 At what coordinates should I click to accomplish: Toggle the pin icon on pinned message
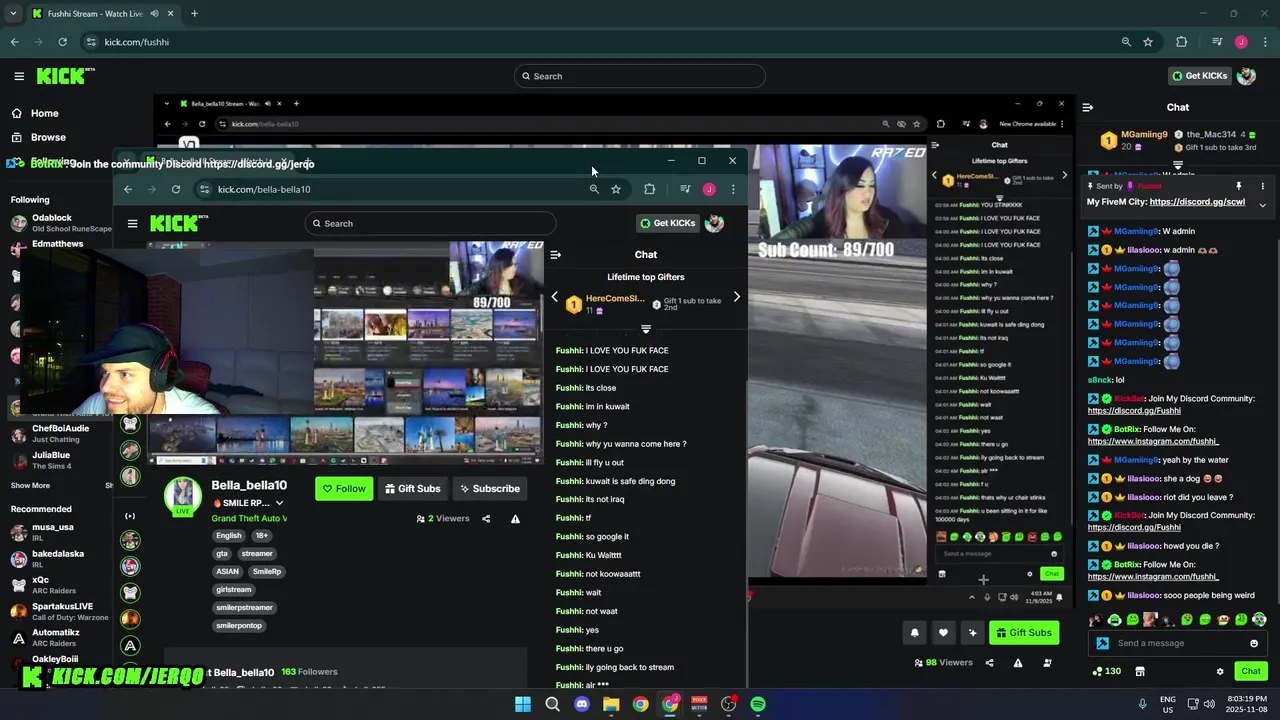(x=1238, y=186)
